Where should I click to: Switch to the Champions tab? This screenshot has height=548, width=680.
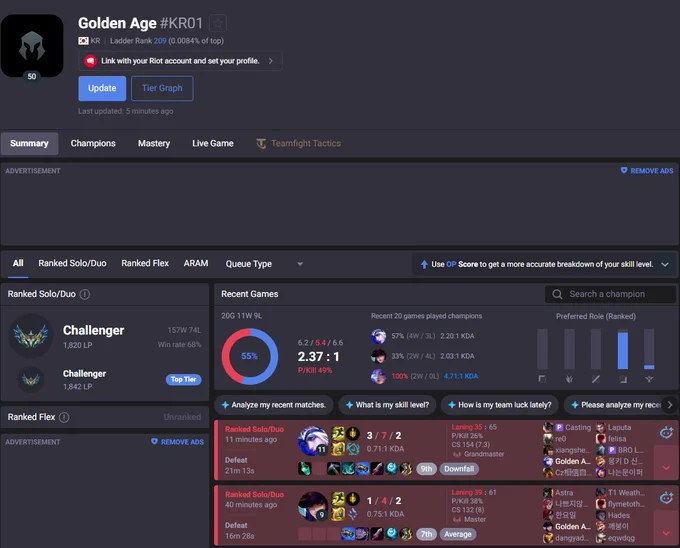(93, 144)
